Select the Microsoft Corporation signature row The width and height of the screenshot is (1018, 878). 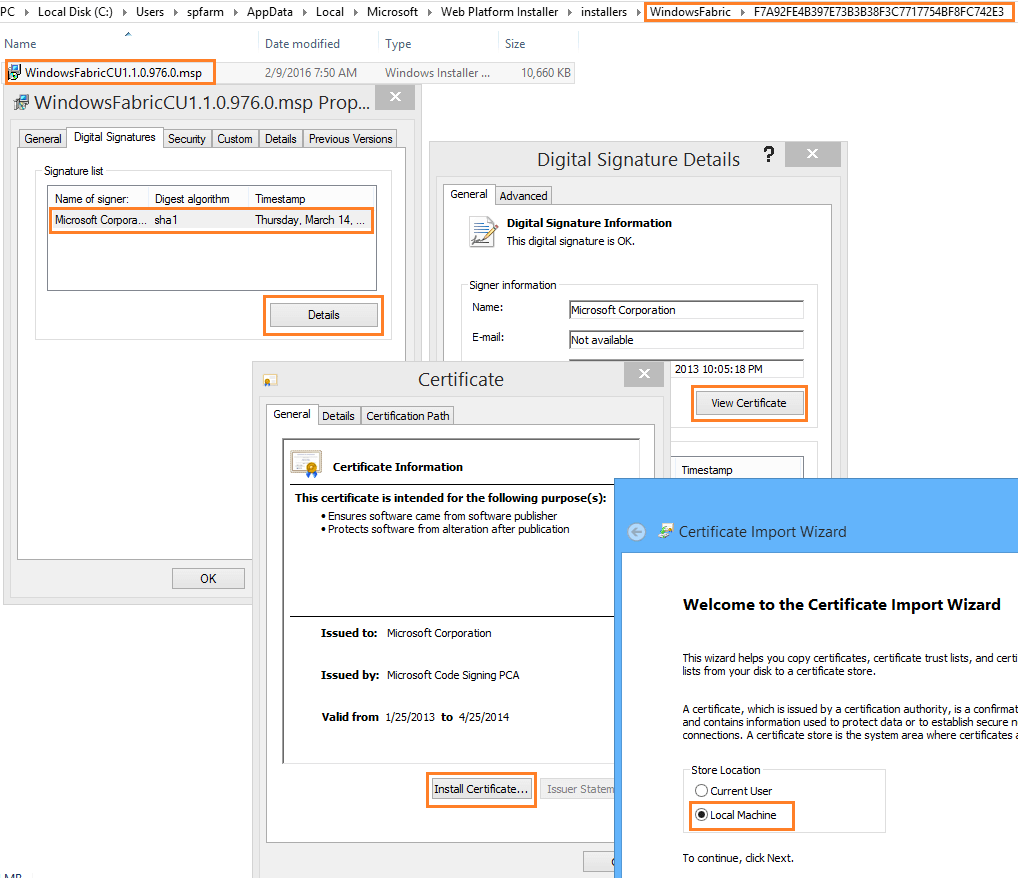[212, 220]
